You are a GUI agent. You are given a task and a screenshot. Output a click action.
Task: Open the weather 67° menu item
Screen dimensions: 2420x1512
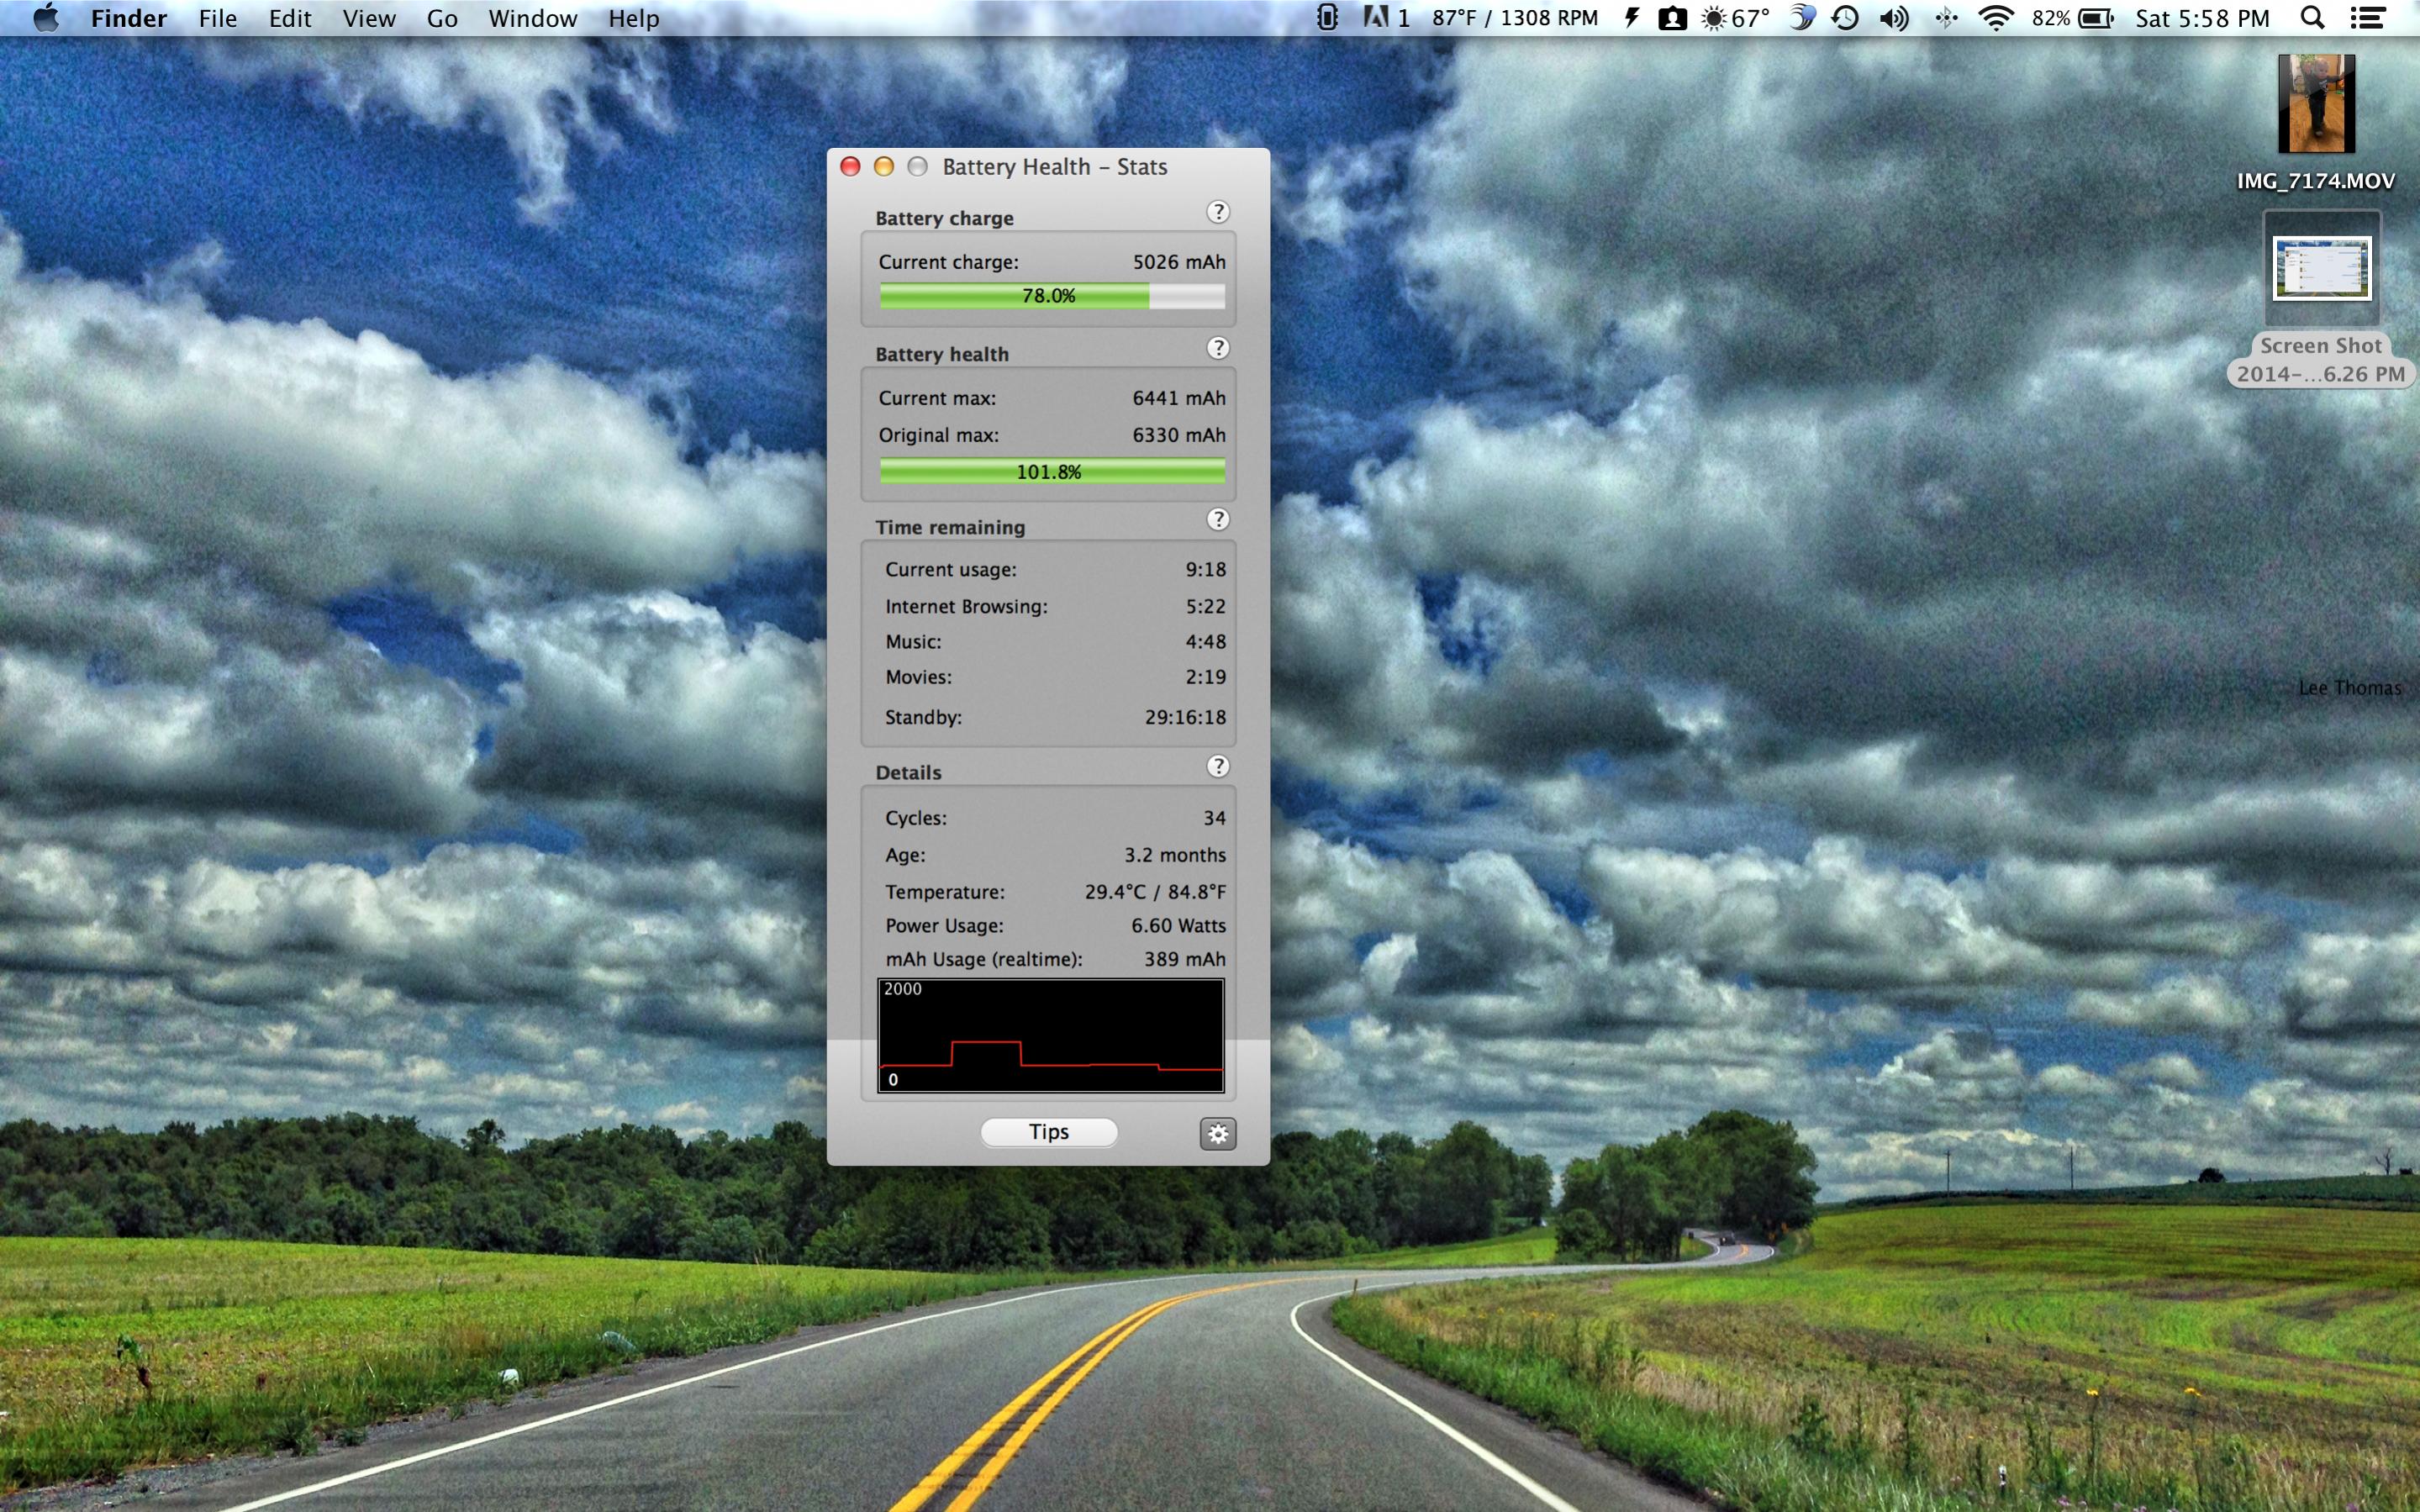coord(1736,18)
